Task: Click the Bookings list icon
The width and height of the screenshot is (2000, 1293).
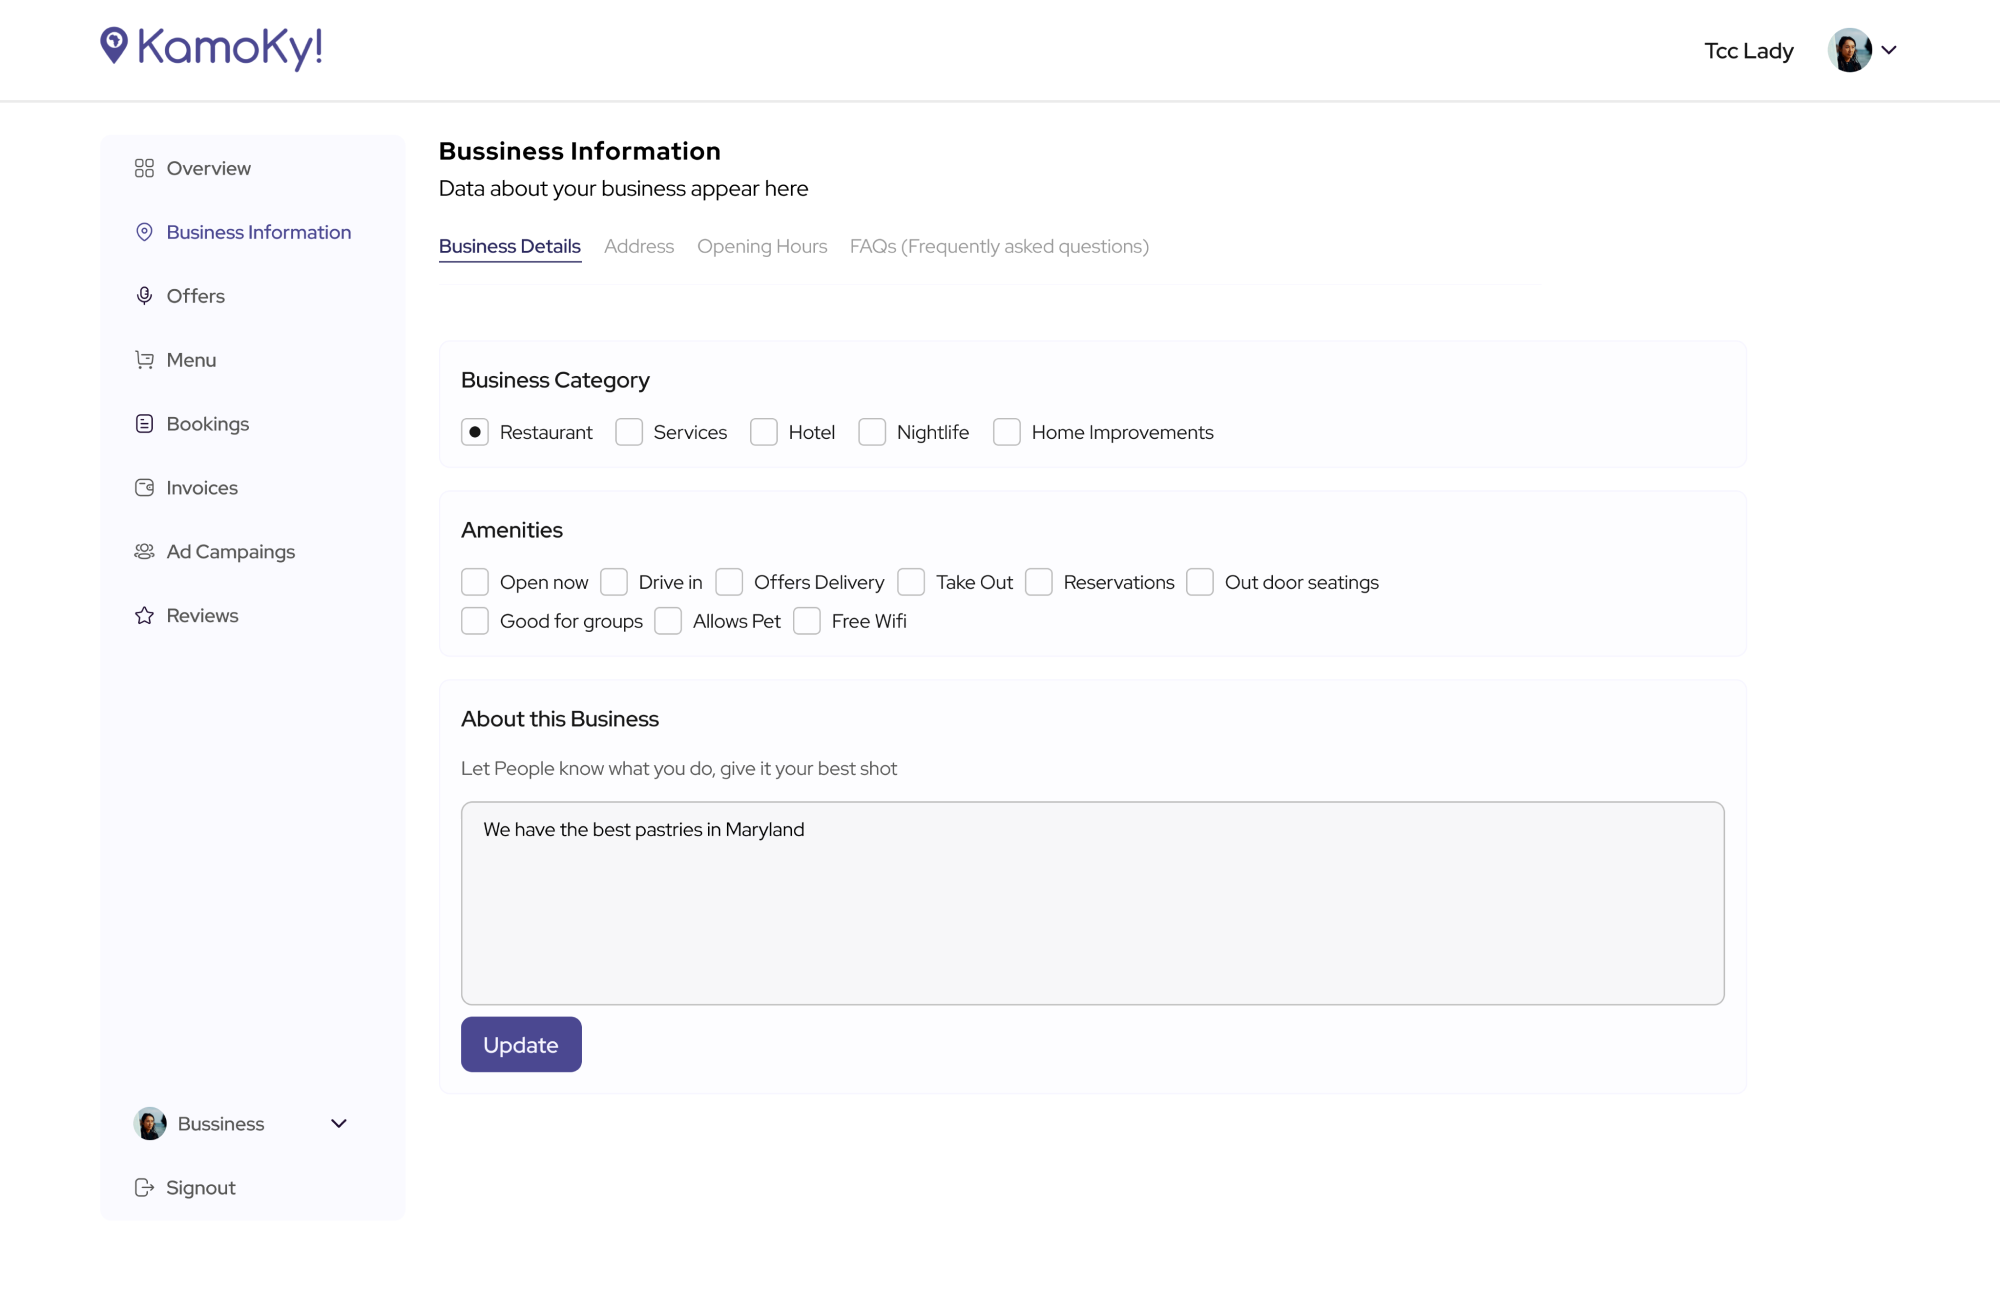Action: (x=144, y=424)
